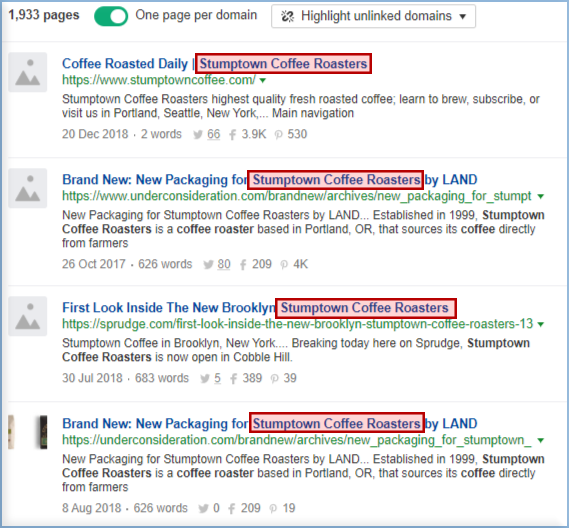Screen dimensions: 569x528
Task: Toggle the One page per domain switch
Action: click(x=111, y=16)
